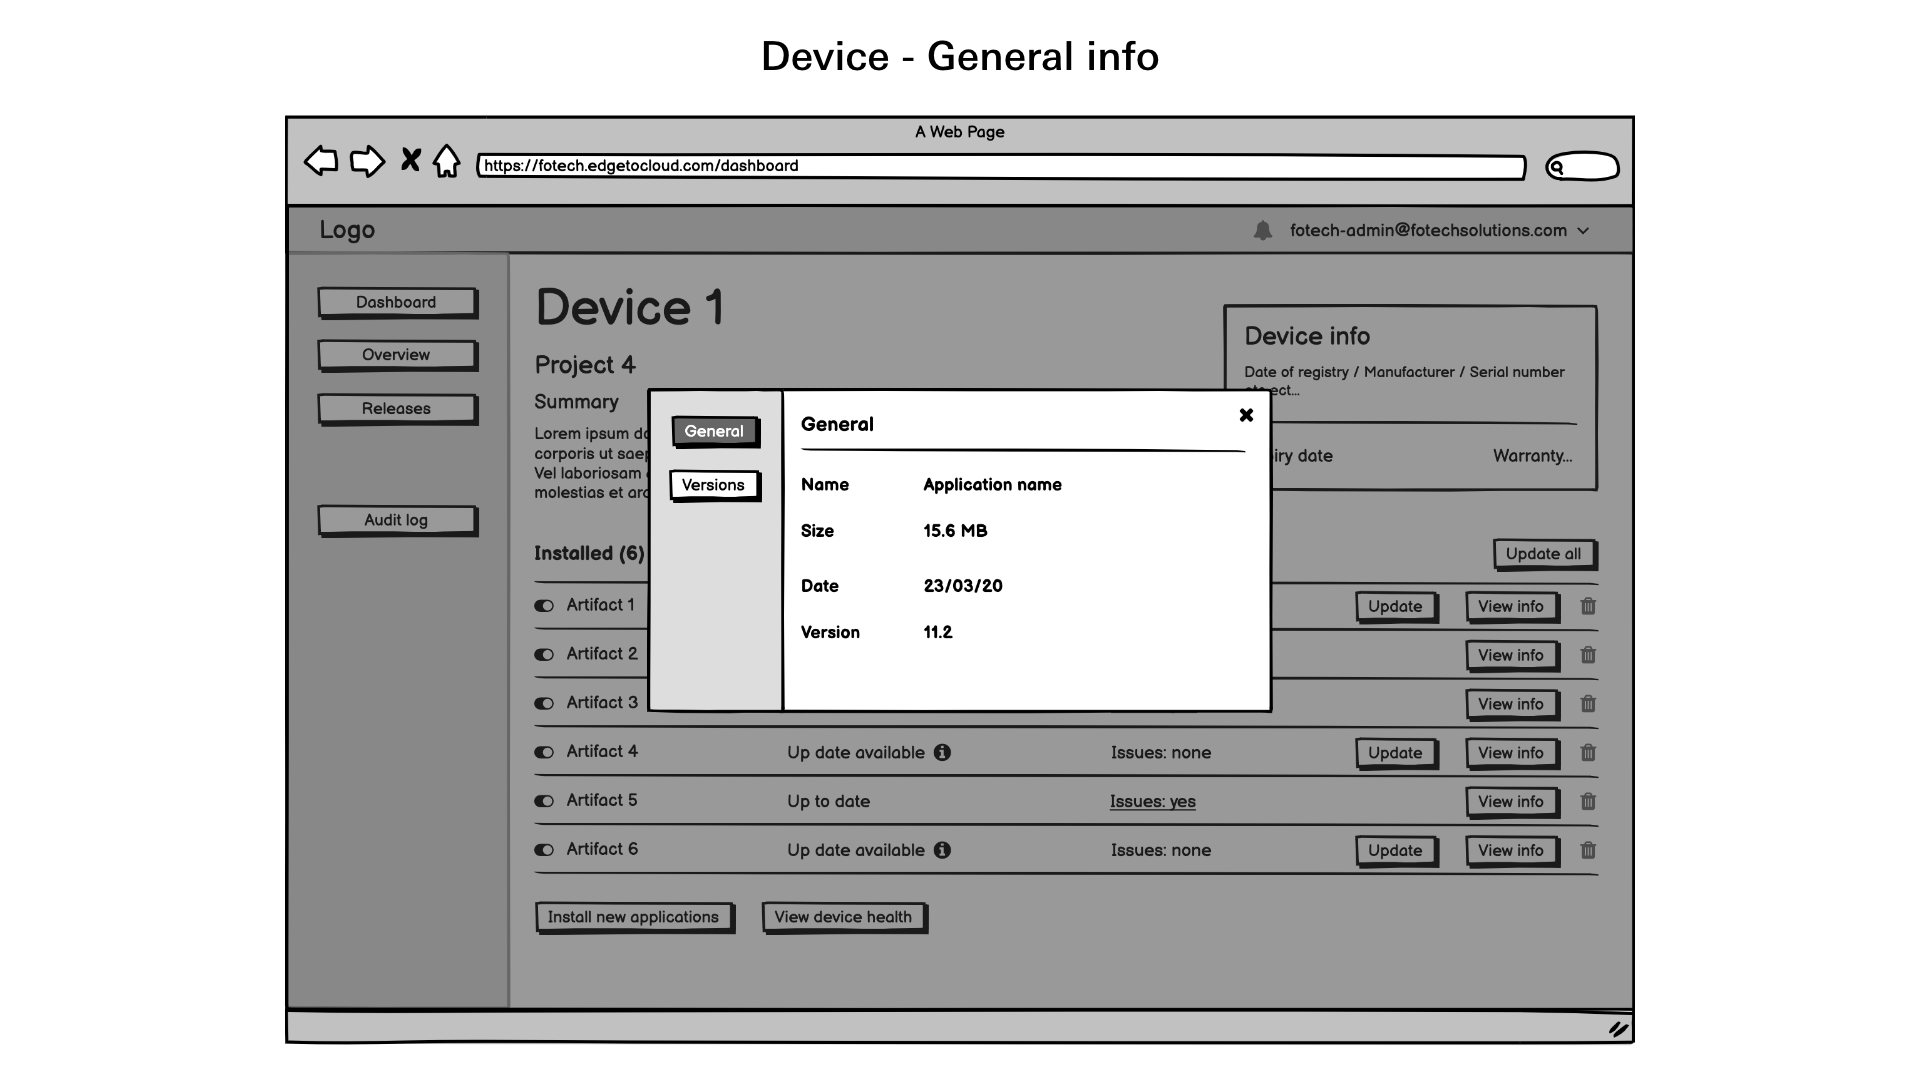Viewport: 1920px width, 1080px height.
Task: Click trash icon for Artifact 1
Action: click(x=1588, y=606)
